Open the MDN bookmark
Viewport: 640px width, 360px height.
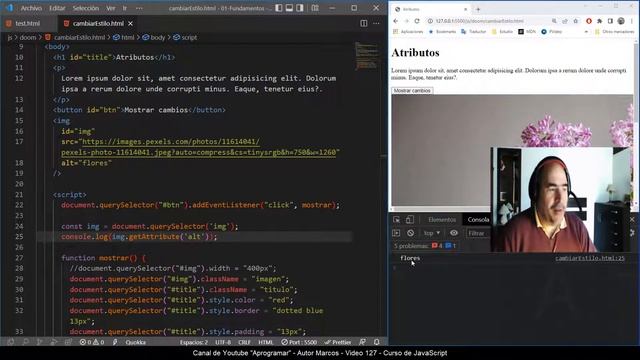(527, 31)
